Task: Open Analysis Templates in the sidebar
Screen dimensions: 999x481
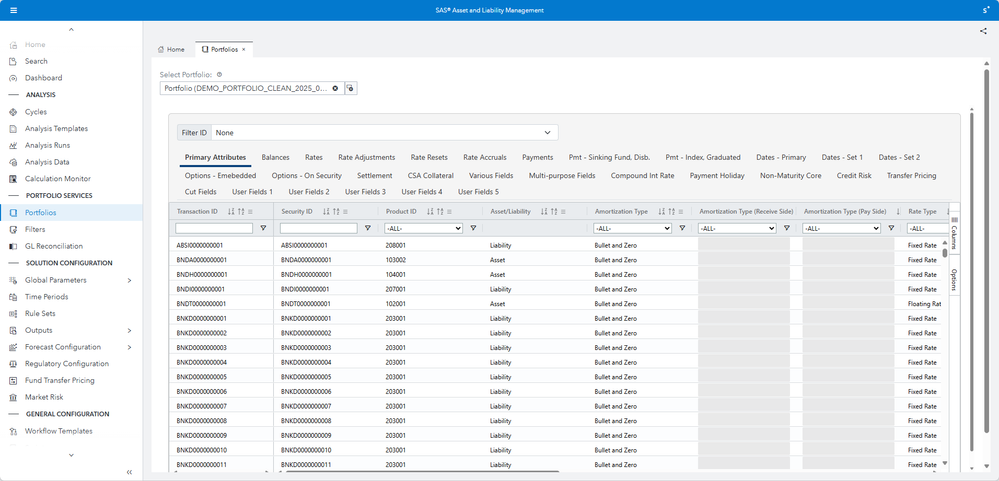Action: coord(56,128)
